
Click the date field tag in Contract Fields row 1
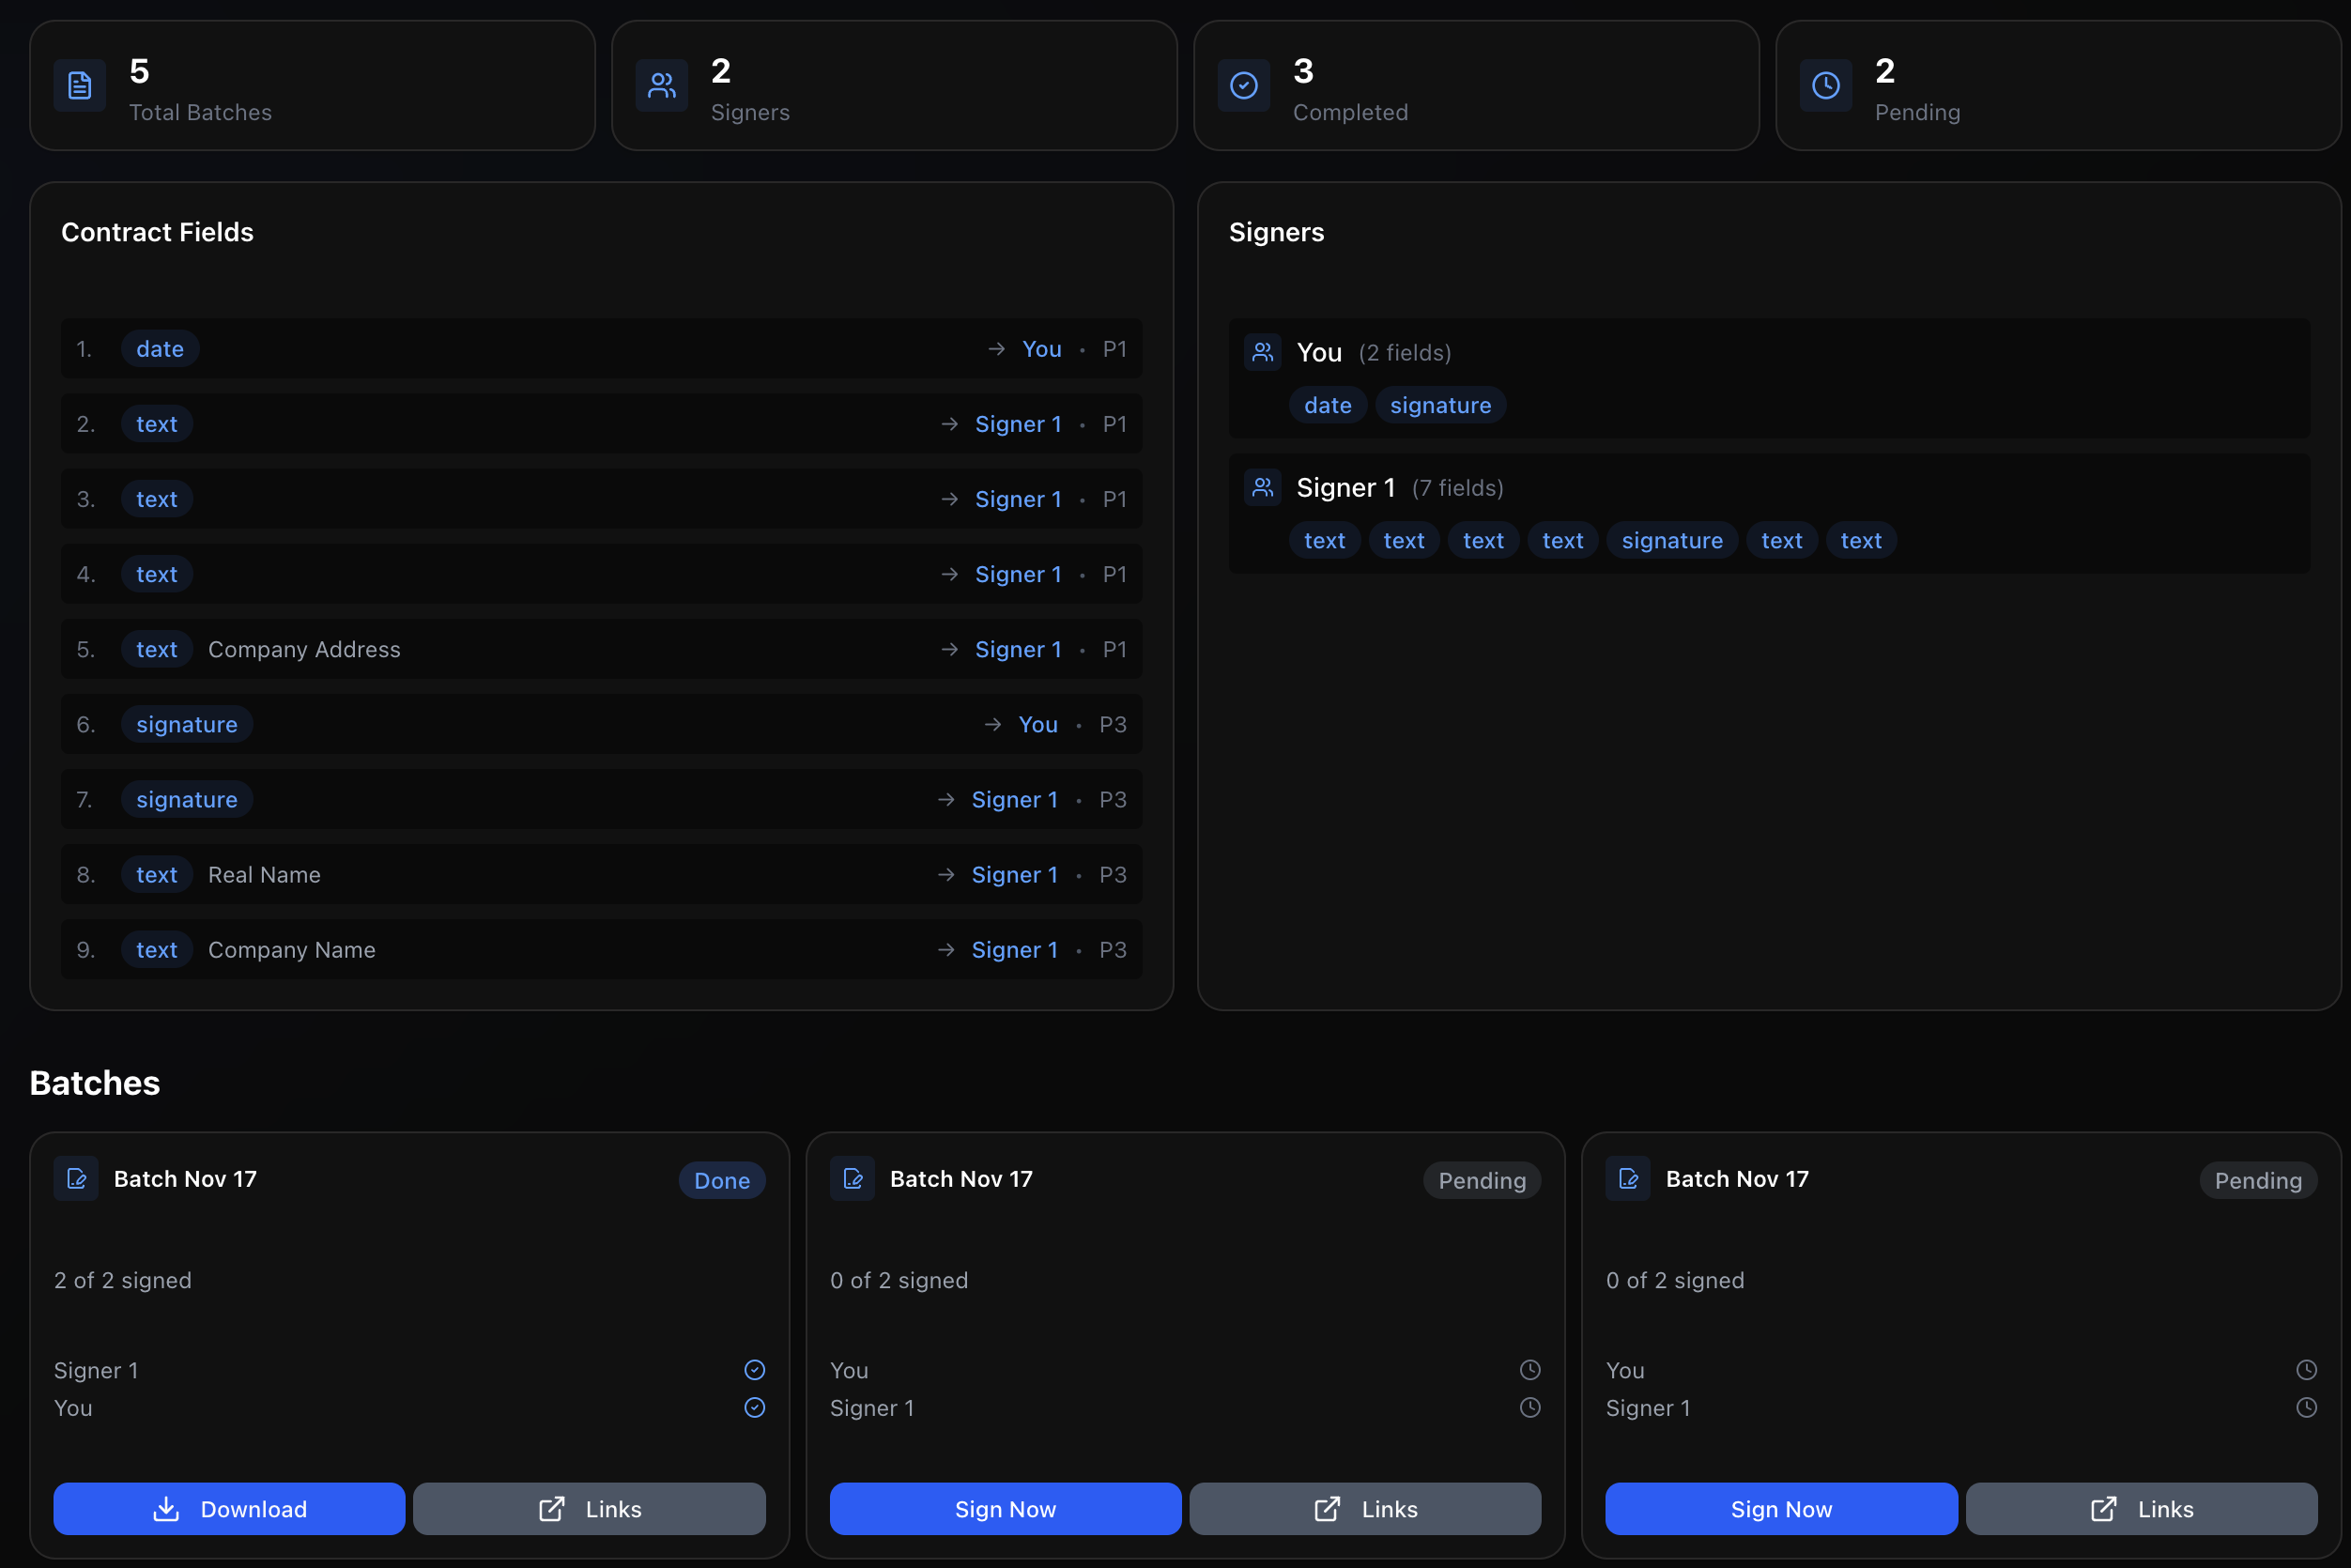159,348
